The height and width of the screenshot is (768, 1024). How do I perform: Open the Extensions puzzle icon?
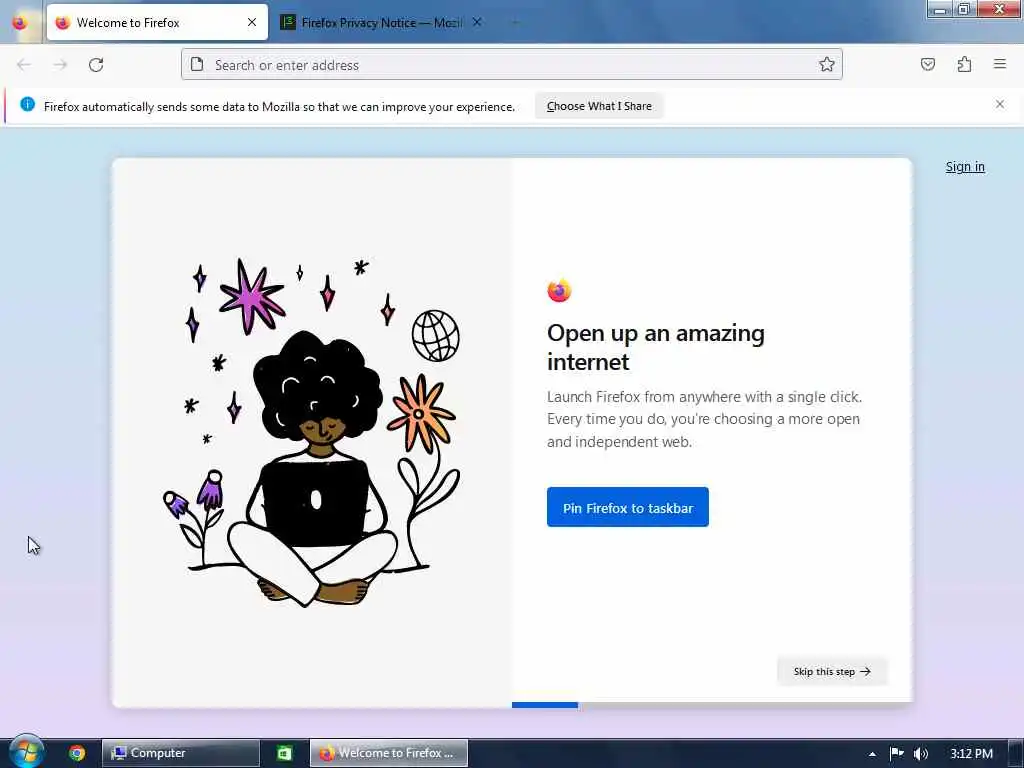[964, 64]
